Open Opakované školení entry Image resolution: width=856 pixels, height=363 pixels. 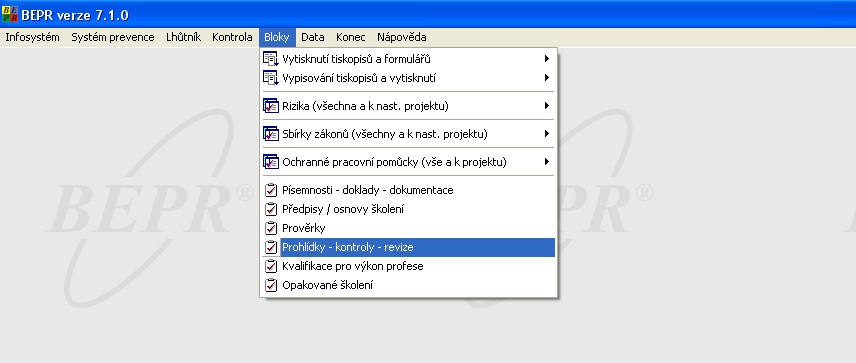tap(408, 285)
